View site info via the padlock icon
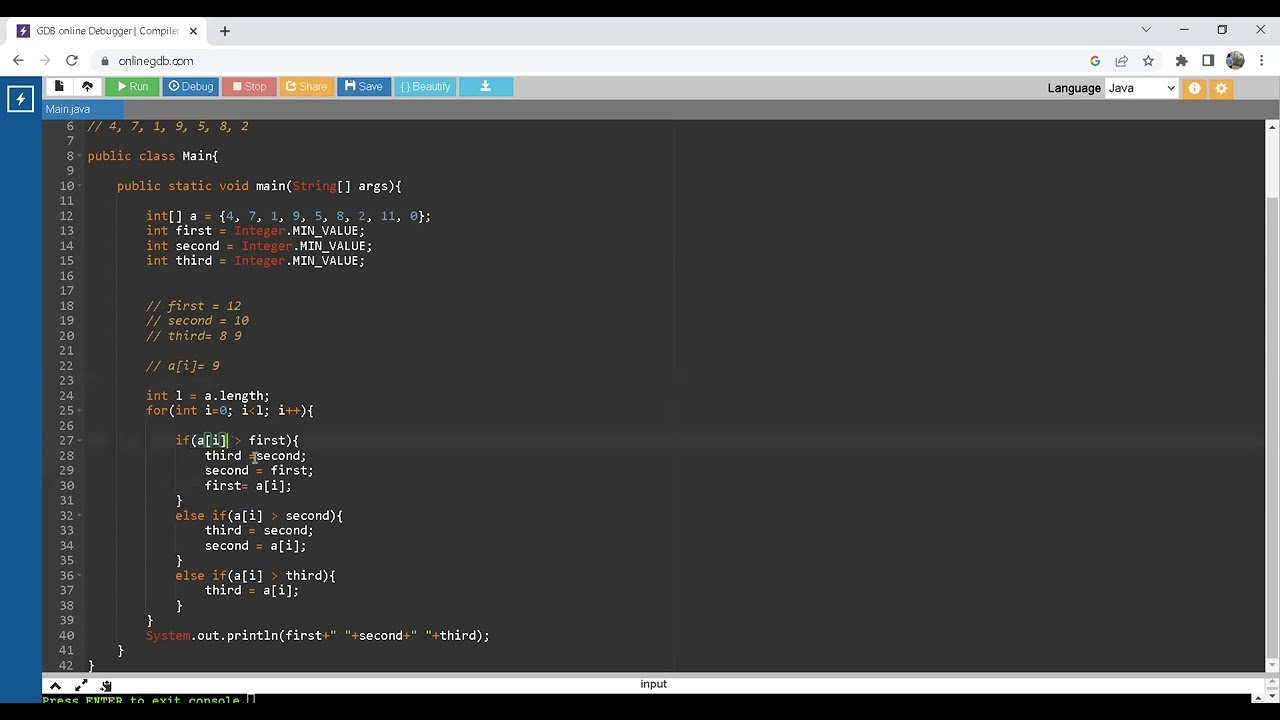 pos(105,61)
